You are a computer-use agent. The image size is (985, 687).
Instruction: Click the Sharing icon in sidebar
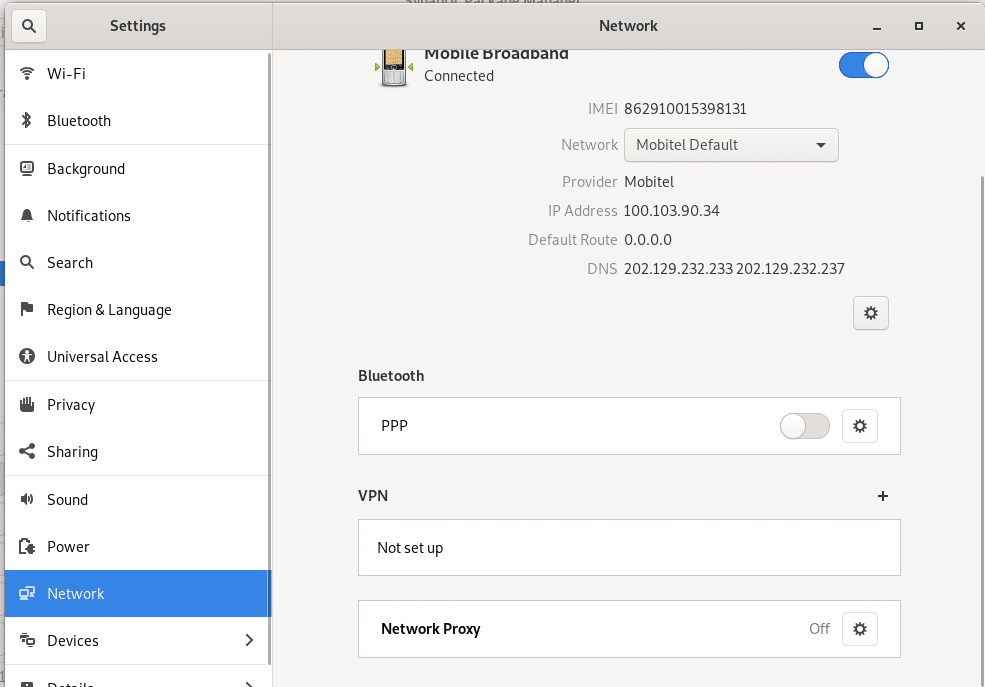coord(26,451)
